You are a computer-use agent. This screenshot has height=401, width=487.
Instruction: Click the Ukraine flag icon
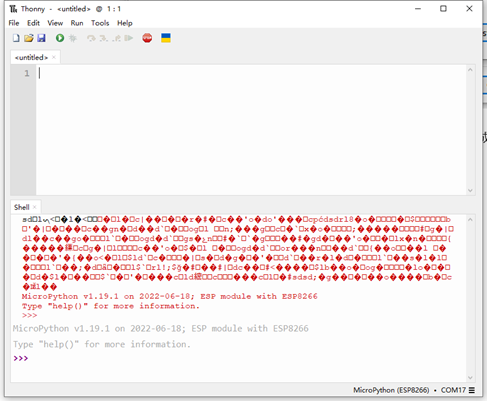(166, 38)
